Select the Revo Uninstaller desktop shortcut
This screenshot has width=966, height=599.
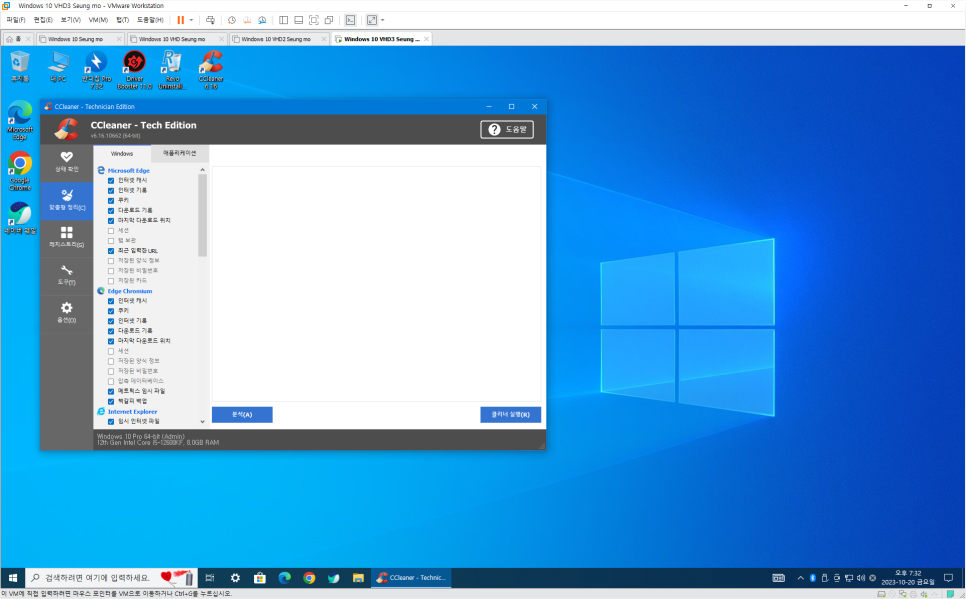pyautogui.click(x=172, y=70)
